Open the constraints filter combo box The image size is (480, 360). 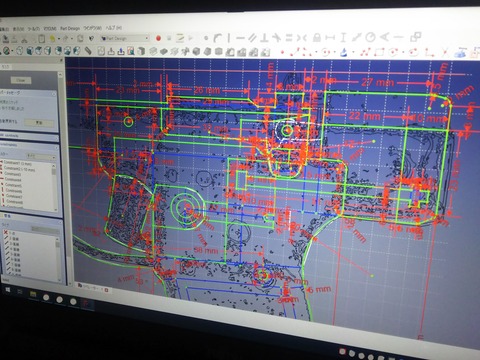[41, 156]
